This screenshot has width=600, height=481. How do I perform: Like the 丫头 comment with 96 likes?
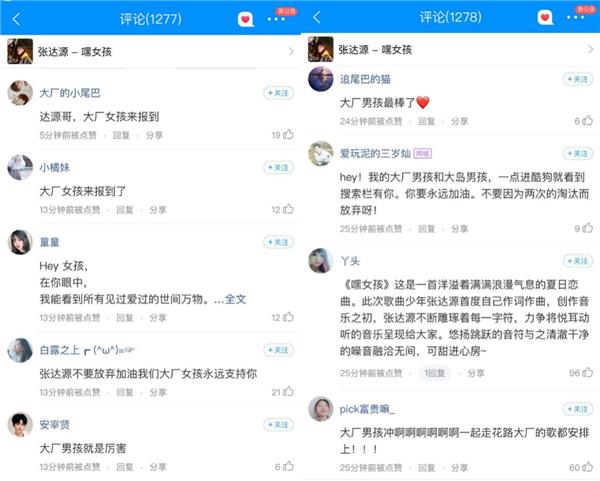coord(587,372)
